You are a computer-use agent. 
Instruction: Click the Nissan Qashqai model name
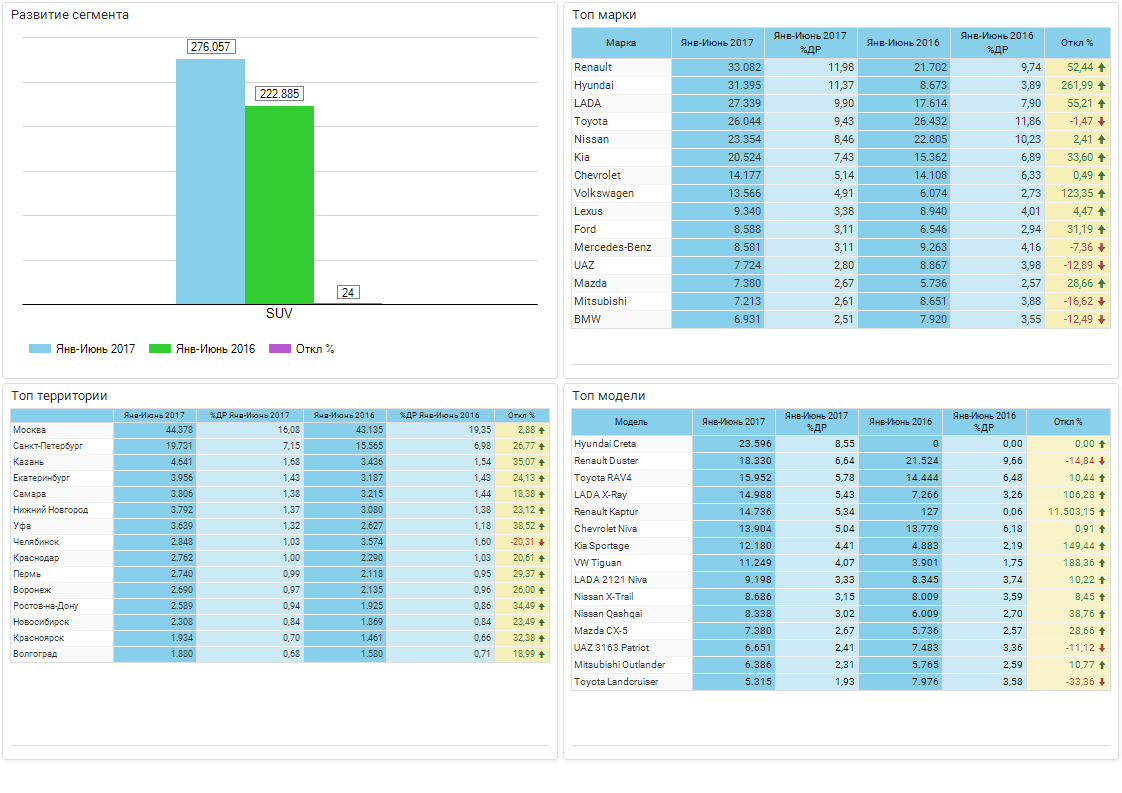point(608,613)
